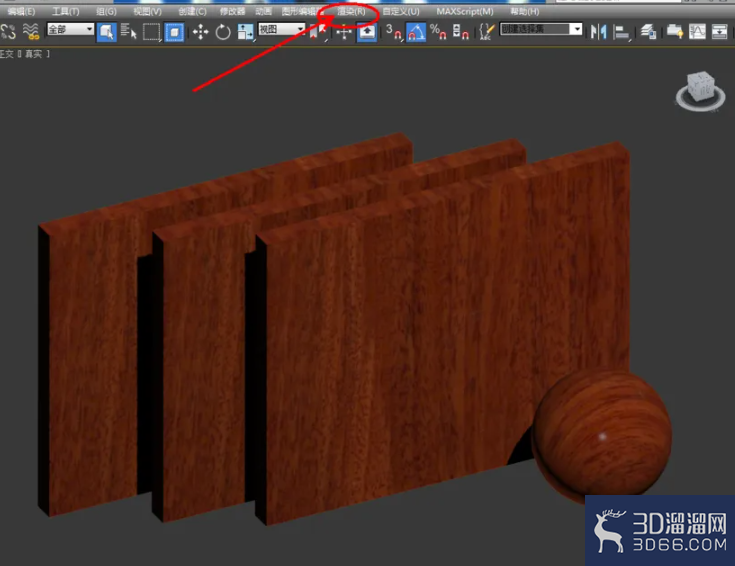735x566 pixels.
Task: Click the Unlink Selection chain icon
Action: tap(8, 32)
